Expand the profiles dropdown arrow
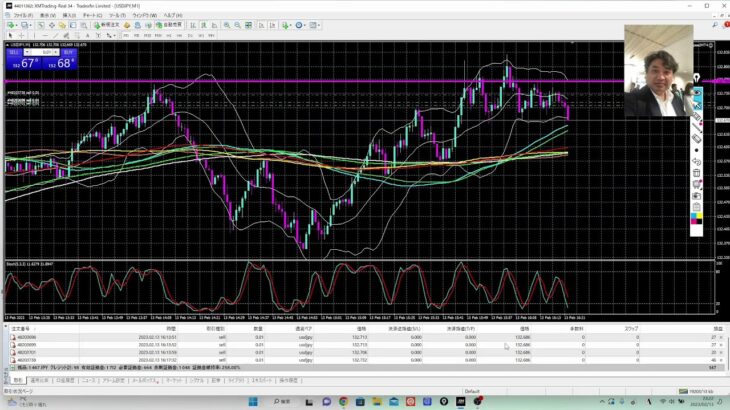730x410 pixels. coord(28,25)
